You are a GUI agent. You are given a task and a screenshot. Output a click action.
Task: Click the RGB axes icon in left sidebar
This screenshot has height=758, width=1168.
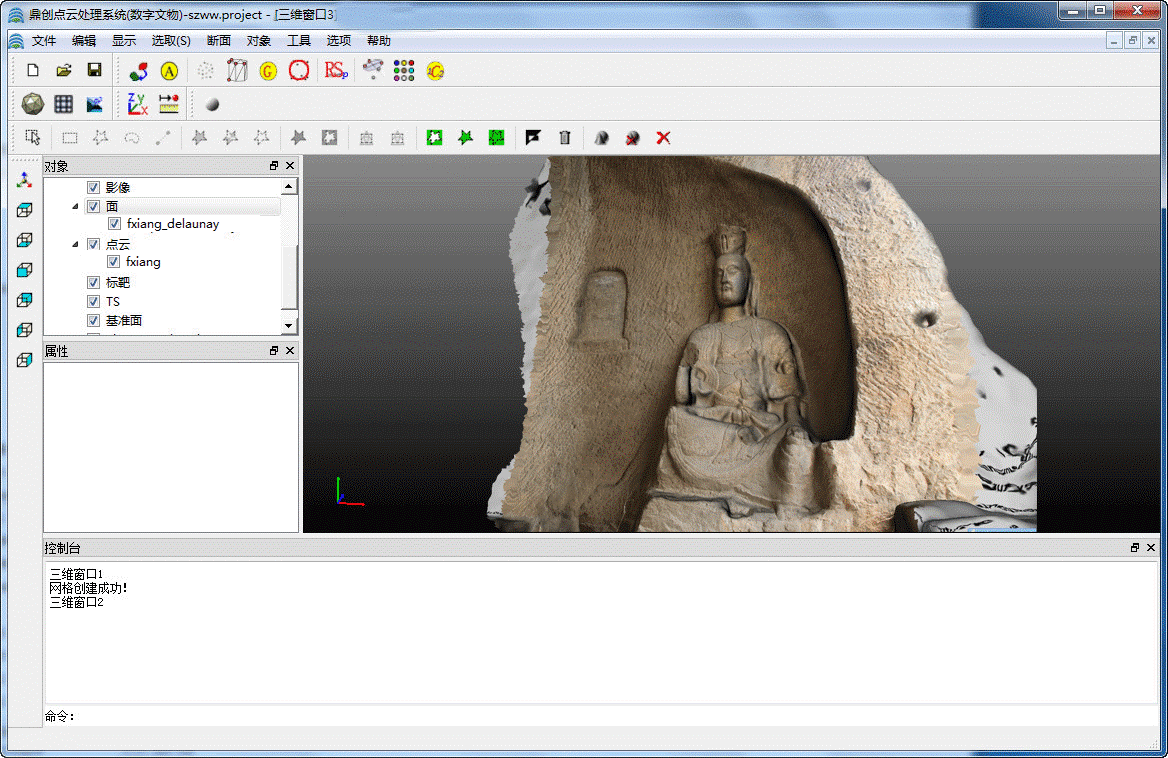click(25, 180)
